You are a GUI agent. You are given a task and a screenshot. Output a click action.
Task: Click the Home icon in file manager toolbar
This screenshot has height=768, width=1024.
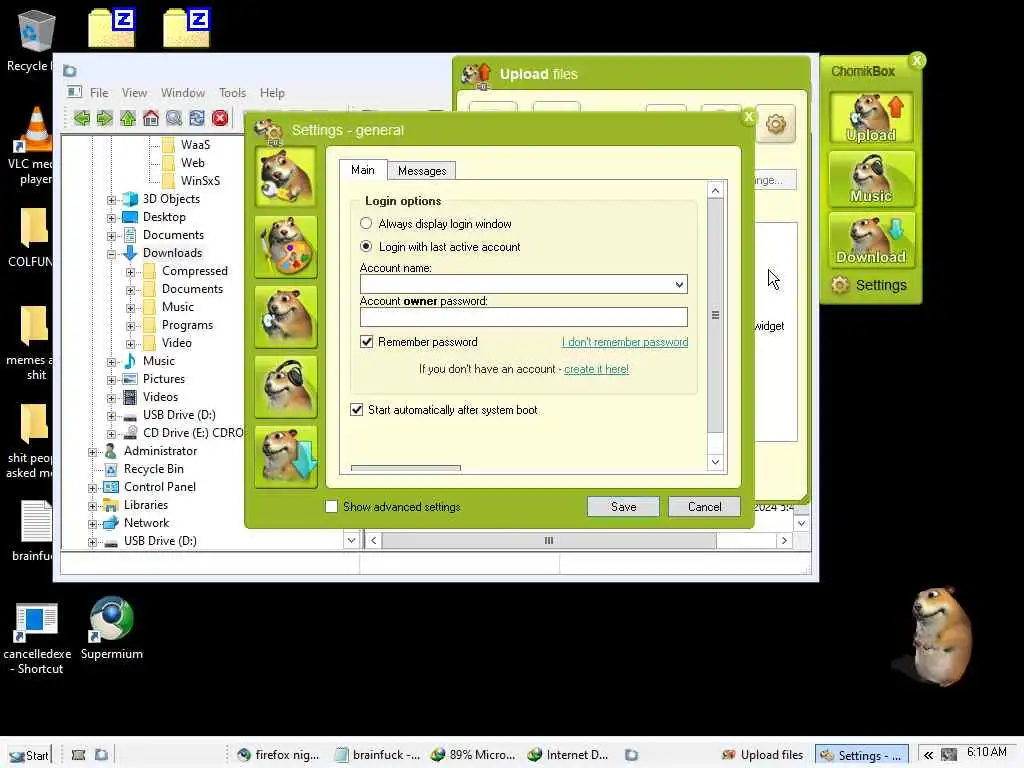pos(151,118)
